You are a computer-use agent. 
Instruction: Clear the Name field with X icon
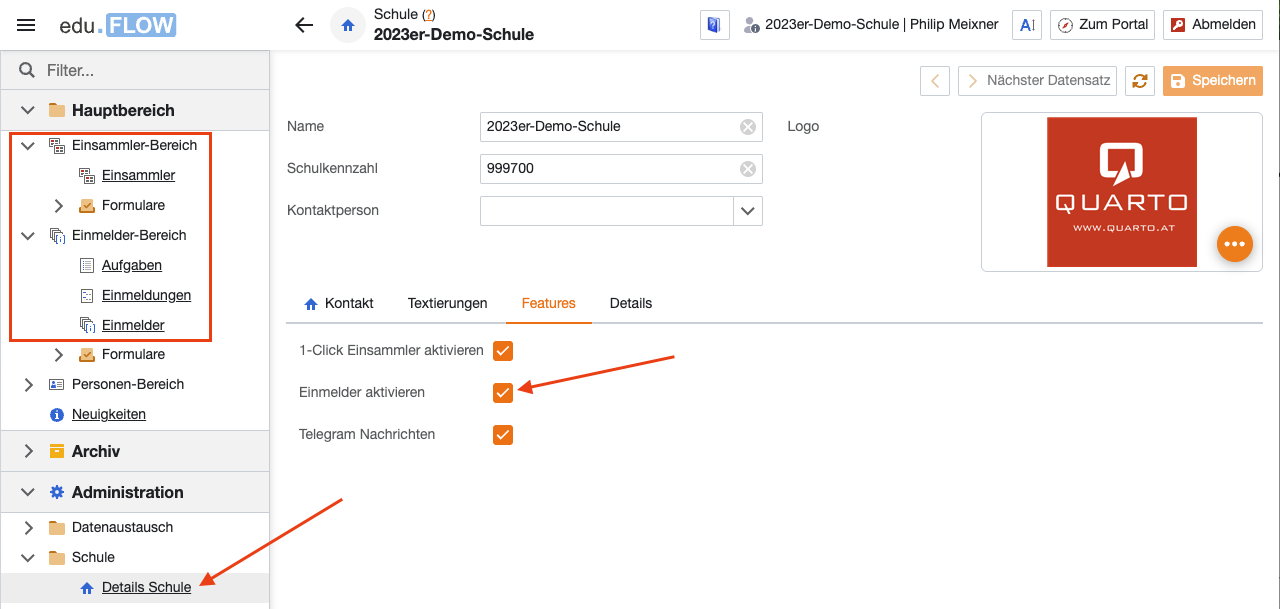coord(747,127)
